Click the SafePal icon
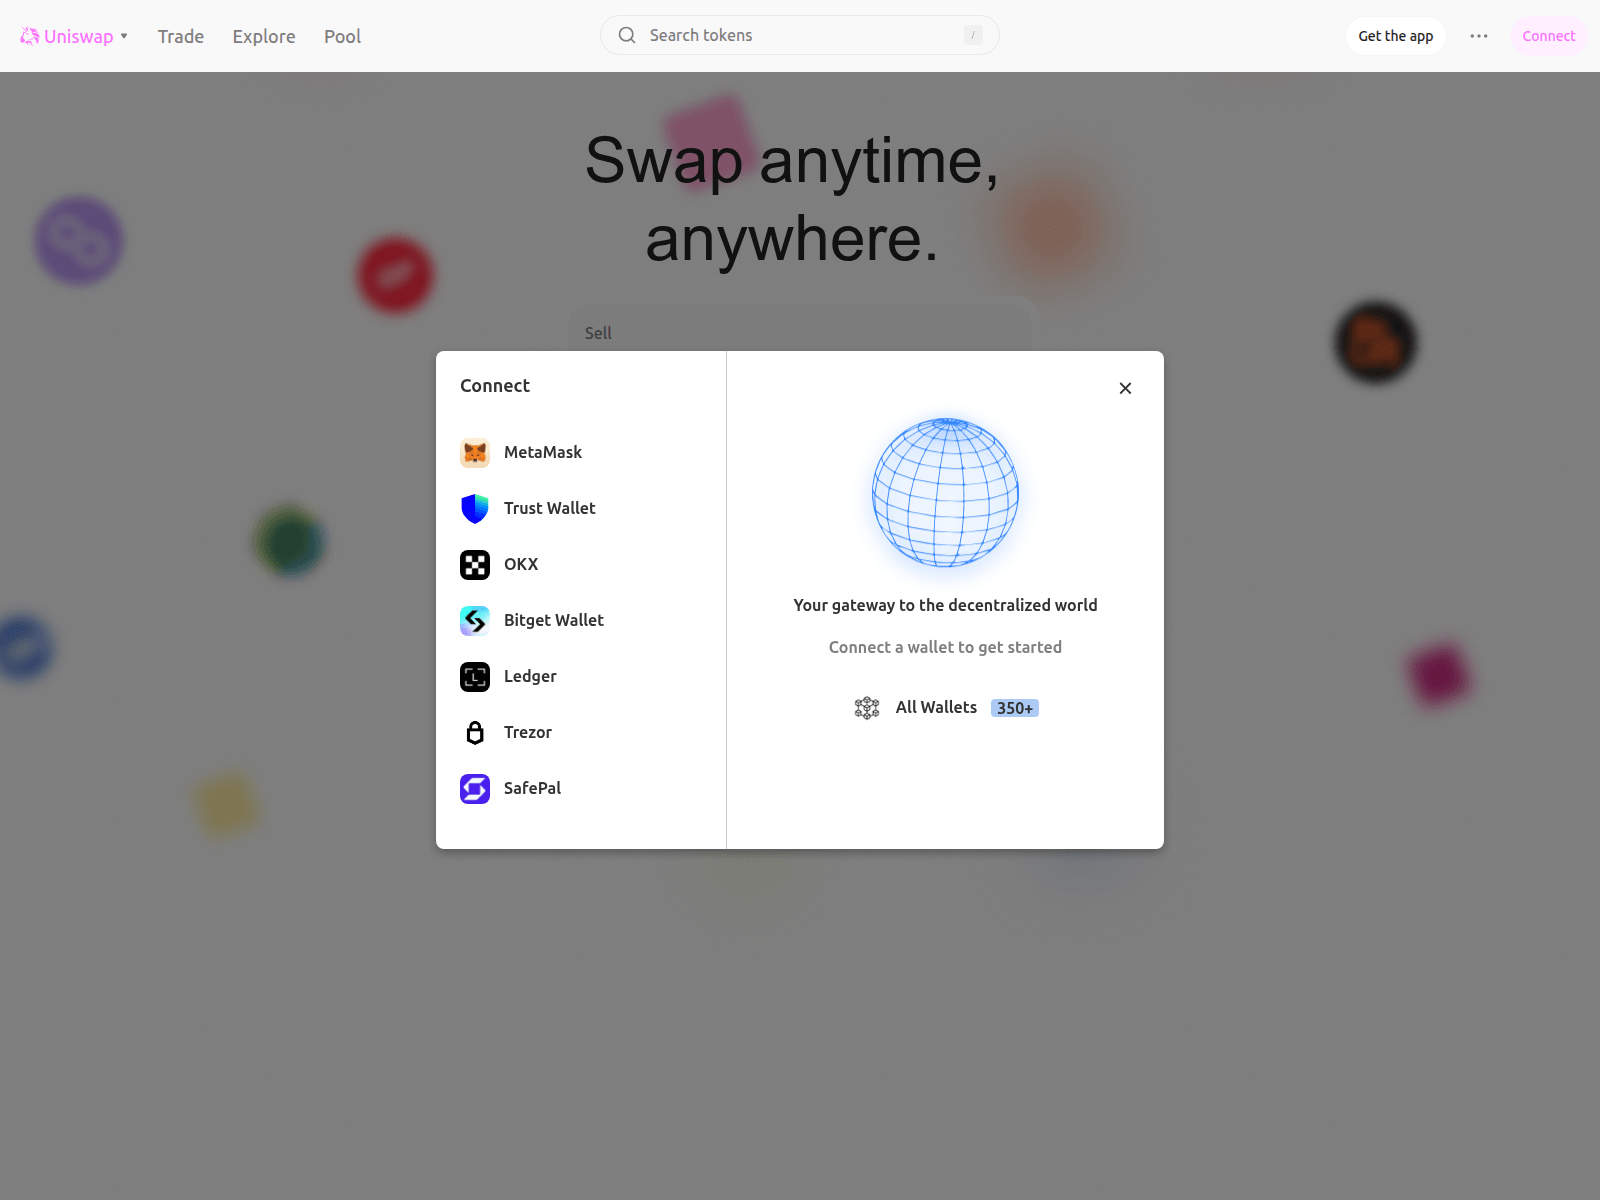1600x1200 pixels. [x=475, y=789]
